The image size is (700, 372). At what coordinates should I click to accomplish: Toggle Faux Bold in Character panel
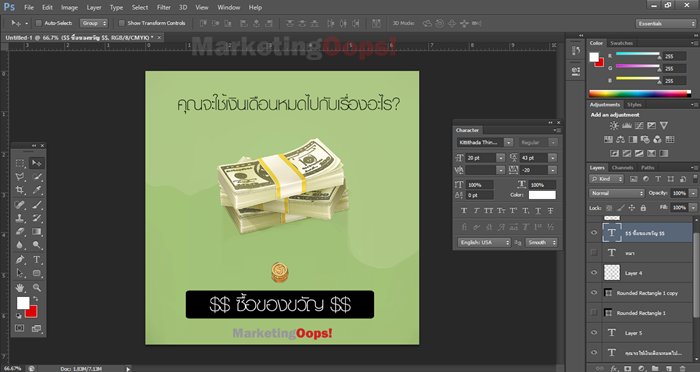pyautogui.click(x=464, y=211)
